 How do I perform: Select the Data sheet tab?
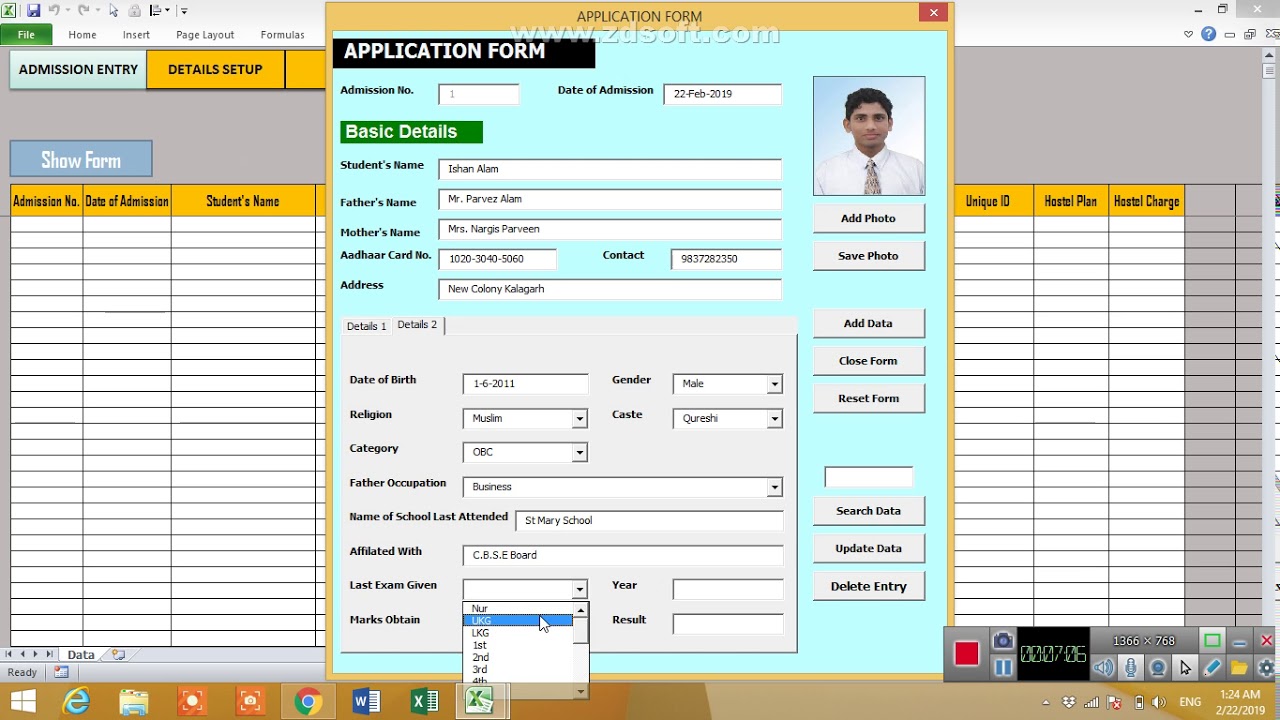pyautogui.click(x=81, y=655)
